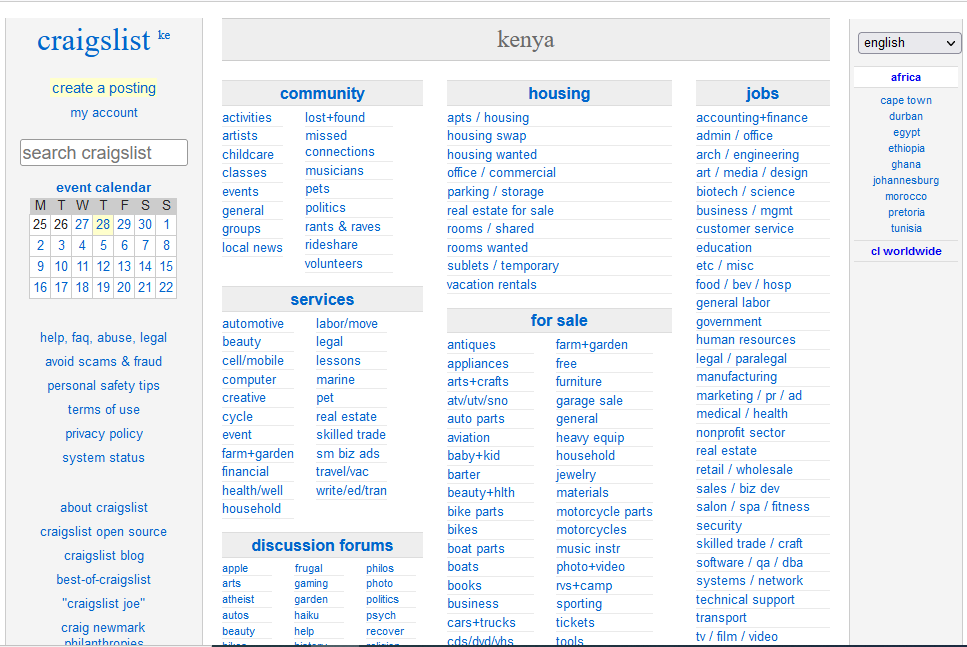Open marketing / pr / ad jobs
Image resolution: width=967 pixels, height=647 pixels.
749,396
